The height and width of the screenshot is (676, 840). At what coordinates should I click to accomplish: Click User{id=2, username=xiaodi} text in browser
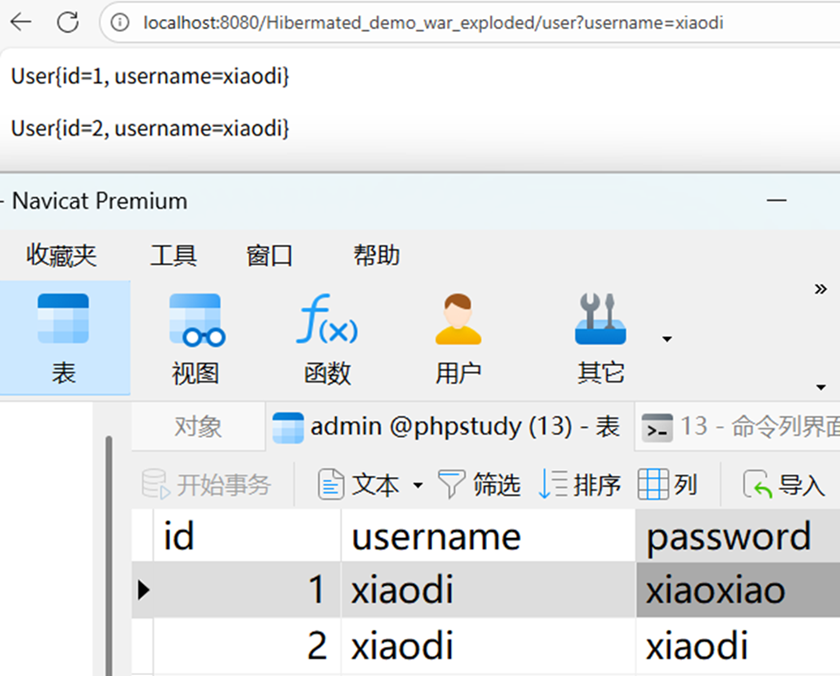150,129
